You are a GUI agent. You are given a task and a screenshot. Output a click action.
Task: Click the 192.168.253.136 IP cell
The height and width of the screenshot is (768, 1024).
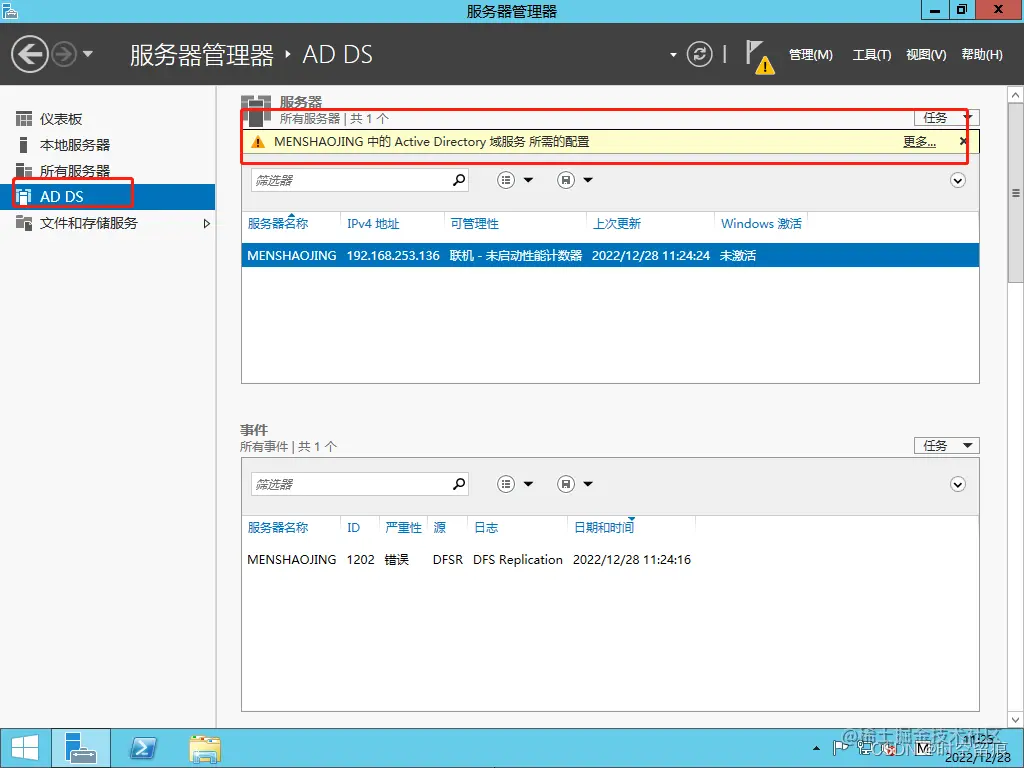click(x=393, y=255)
